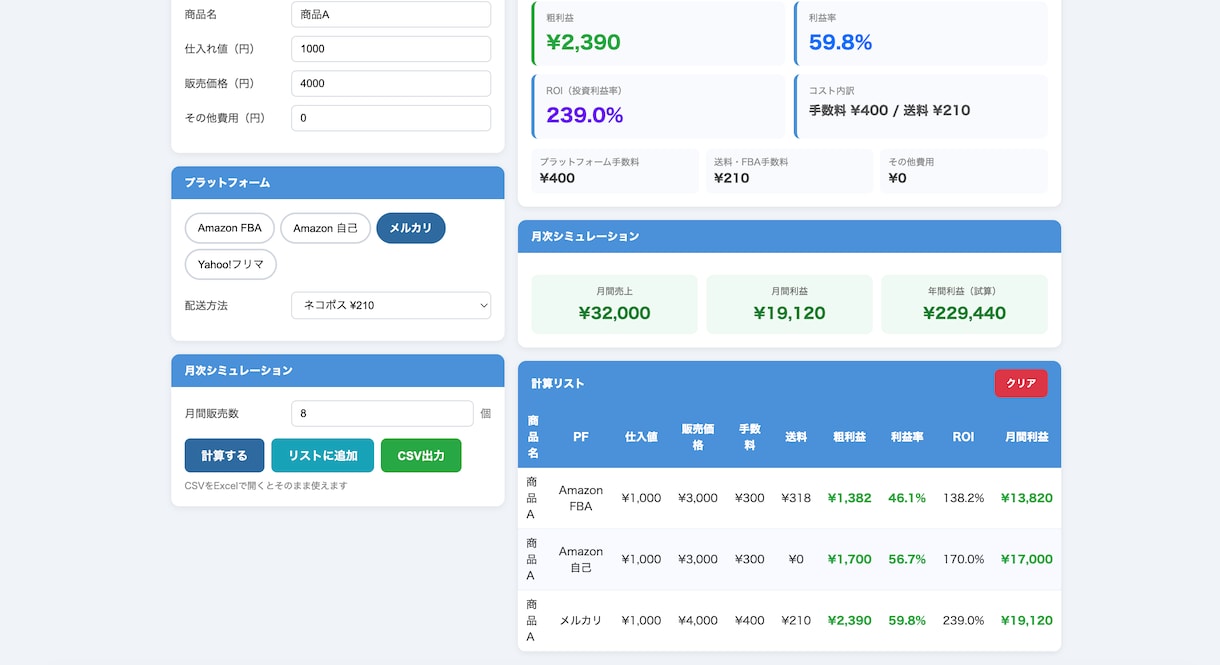
Task: Click the ¥400 fee cell in the メルカリ row
Action: [750, 620]
